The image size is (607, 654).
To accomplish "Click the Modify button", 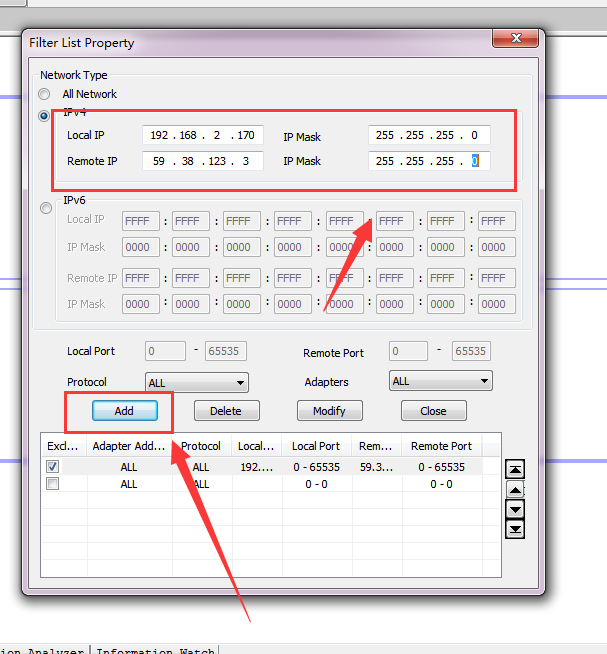I will pos(329,411).
